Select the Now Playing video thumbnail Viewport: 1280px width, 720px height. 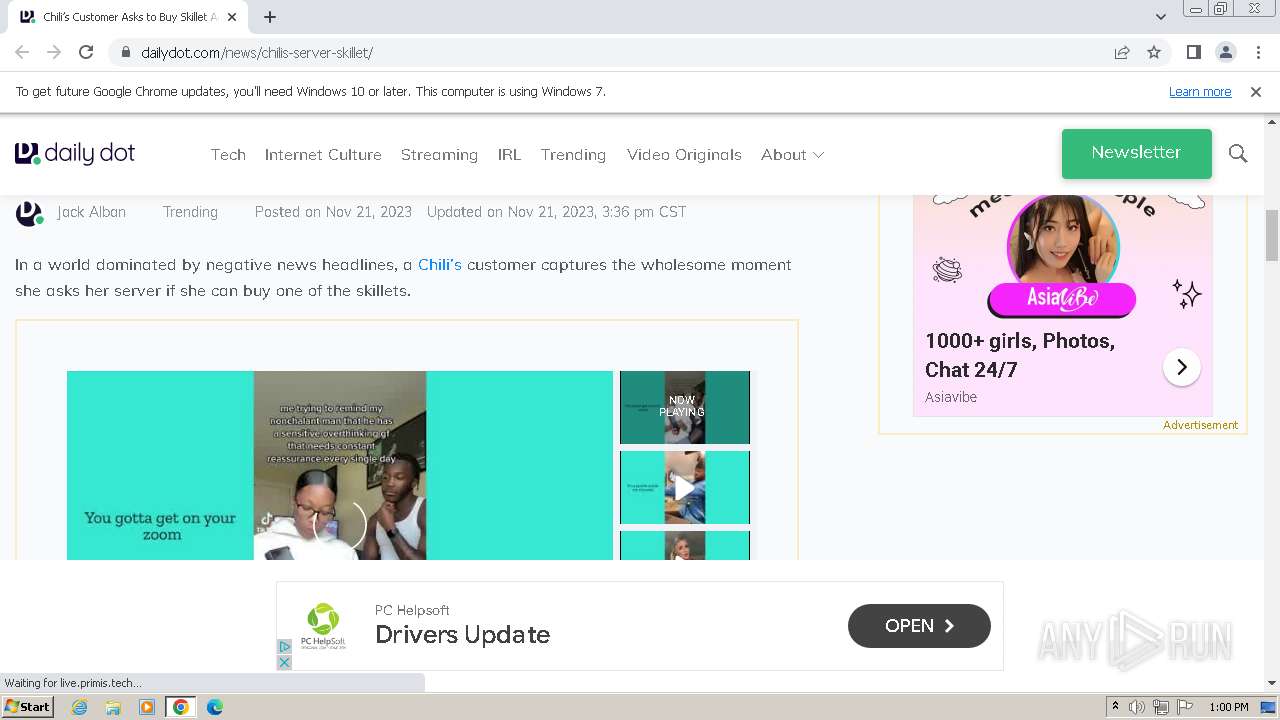tap(685, 407)
